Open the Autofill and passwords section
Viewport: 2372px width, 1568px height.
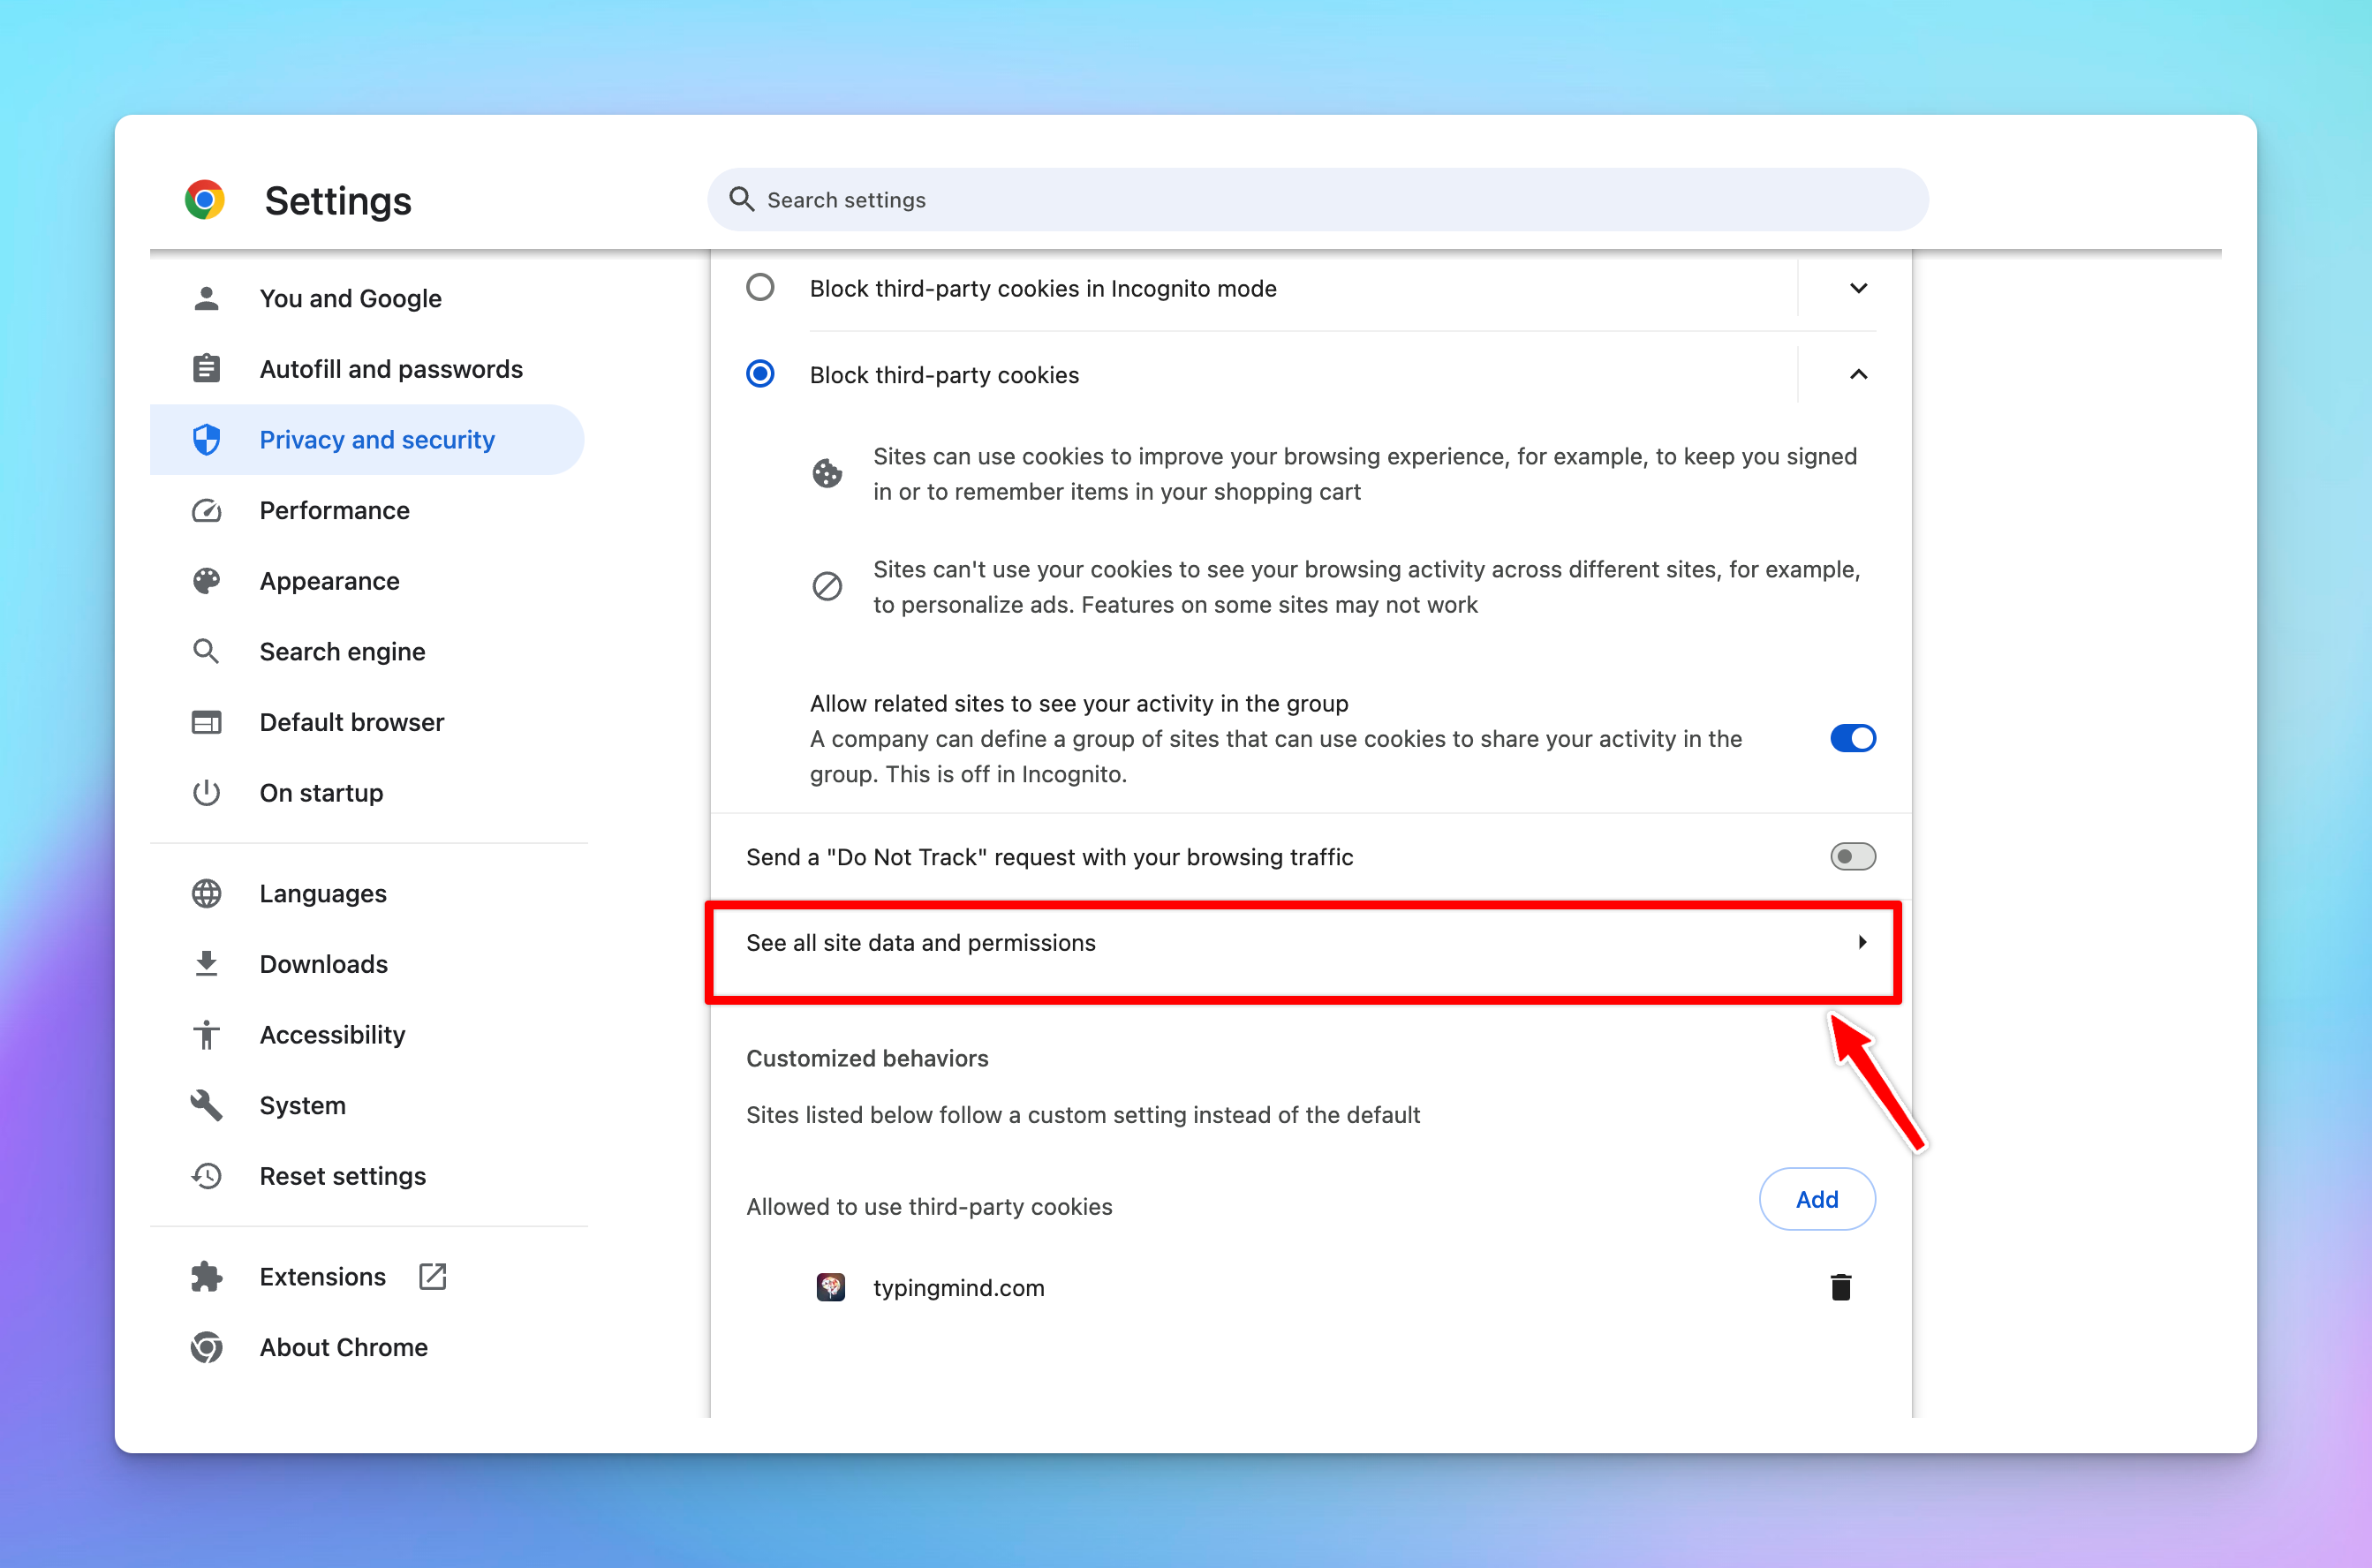click(x=390, y=369)
